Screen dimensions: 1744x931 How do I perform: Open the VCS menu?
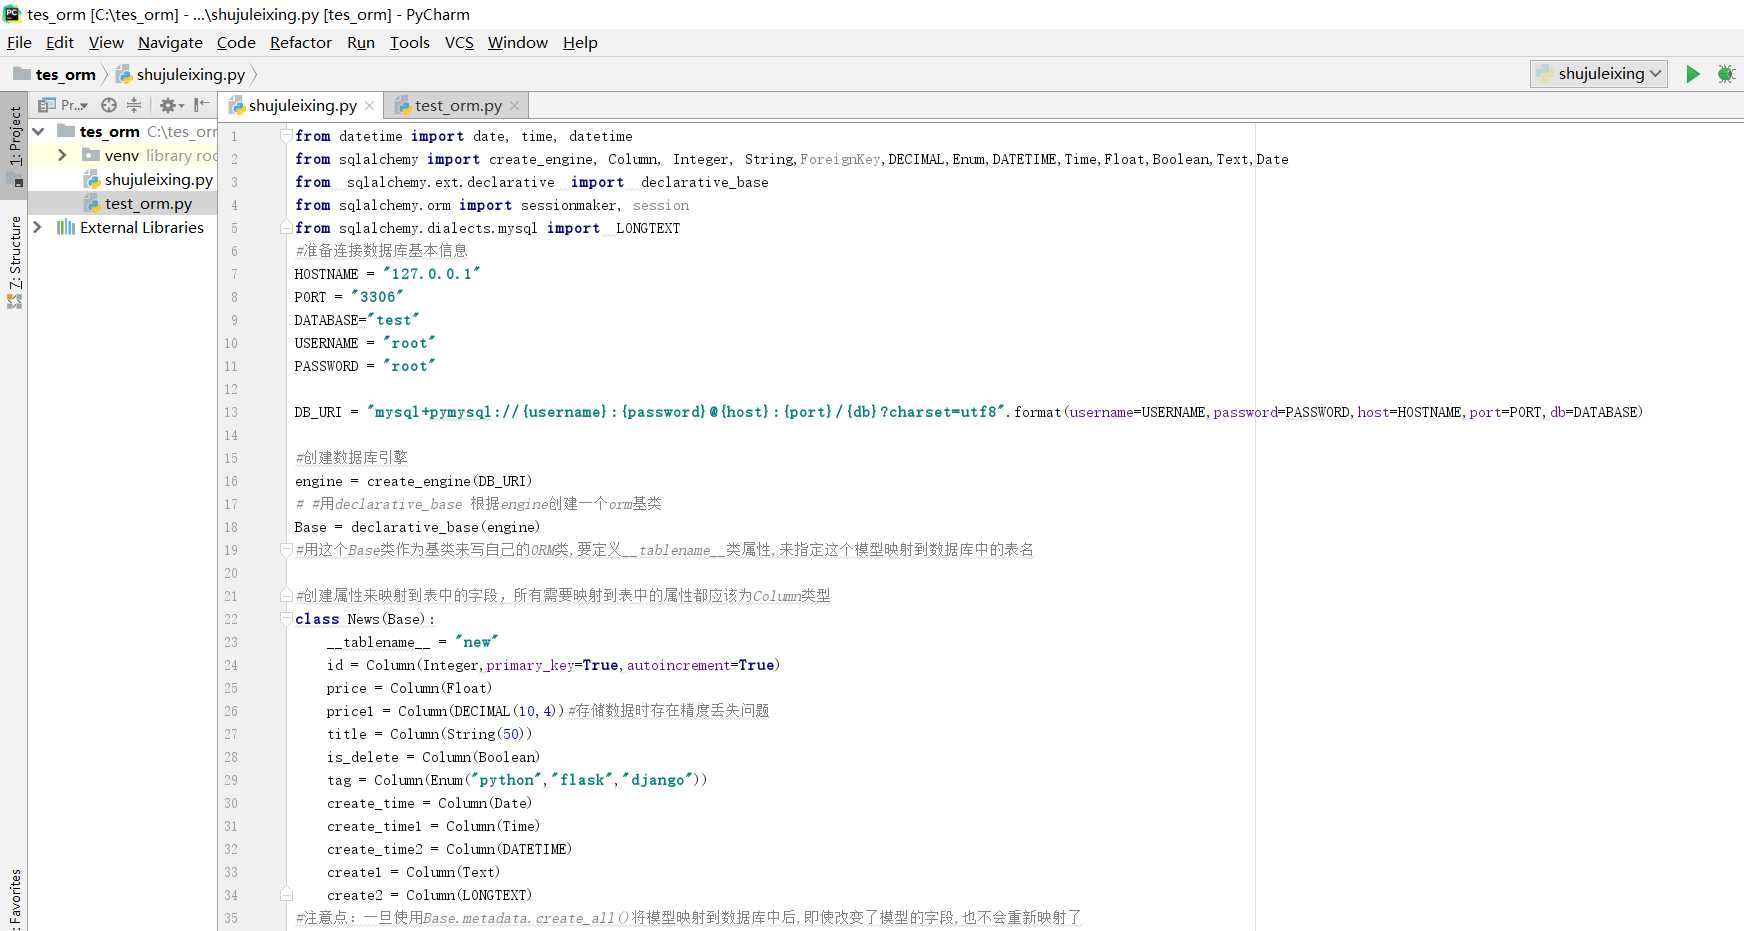coord(459,42)
